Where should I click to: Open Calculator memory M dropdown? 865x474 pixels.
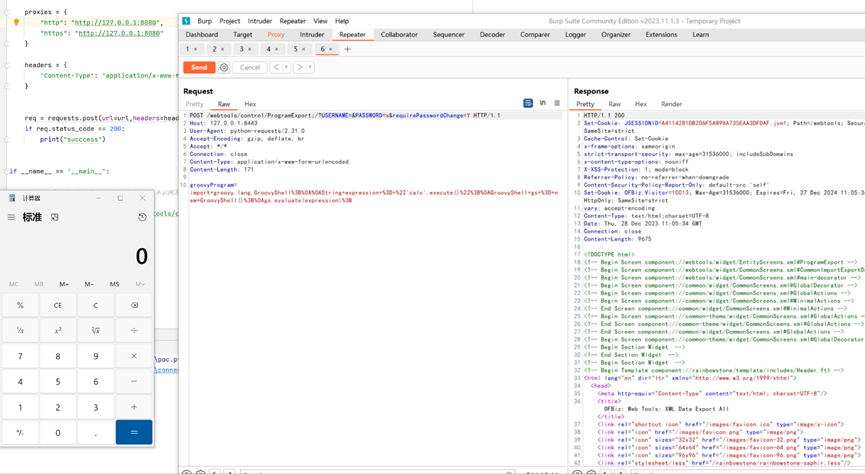click(x=140, y=284)
